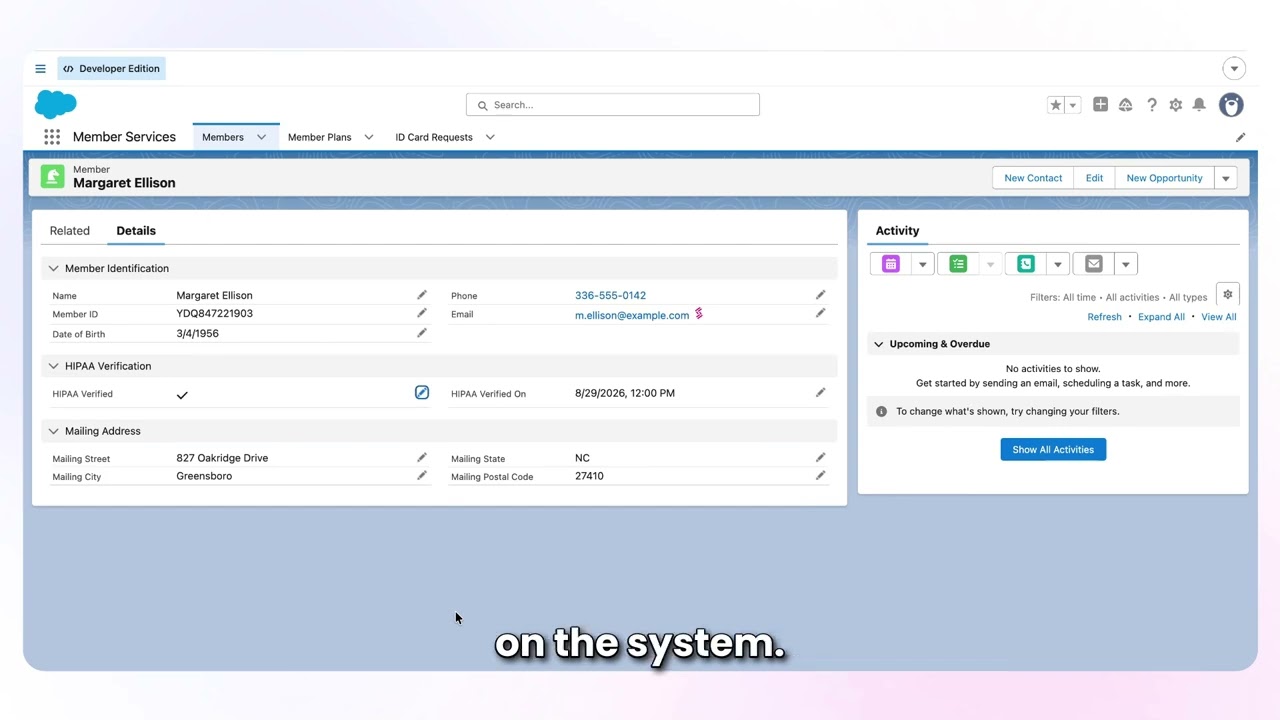The image size is (1280, 720).
Task: Open the more actions dropdown beside New Opportunity
Action: click(1226, 178)
